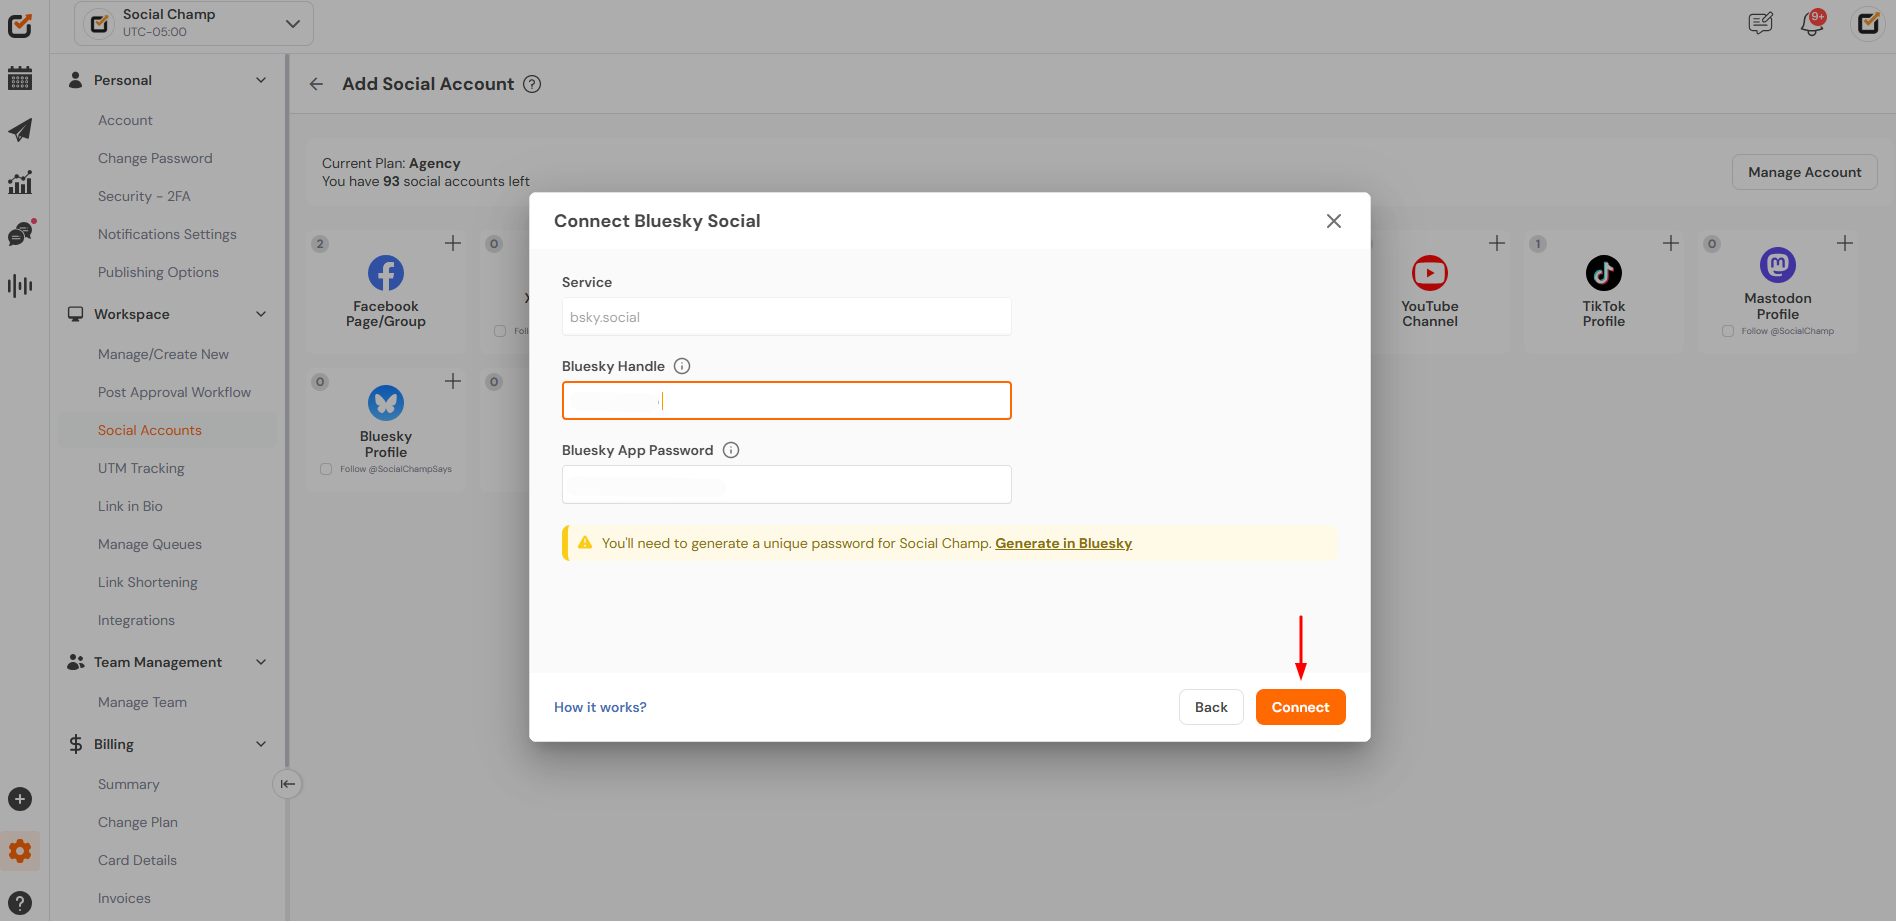This screenshot has height=921, width=1896.
Task: Click the notifications bell icon
Action: [1812, 23]
